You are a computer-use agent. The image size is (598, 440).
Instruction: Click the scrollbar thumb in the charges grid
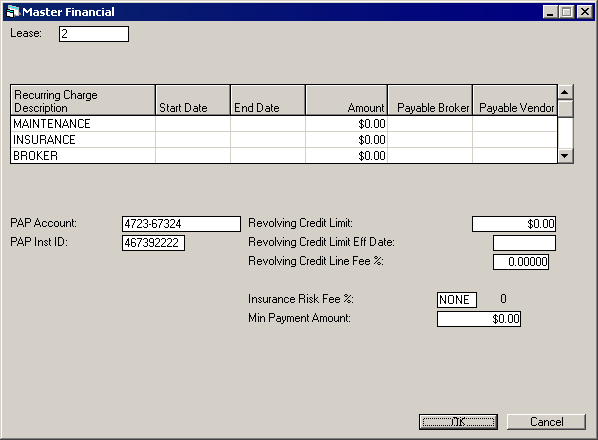[x=565, y=109]
